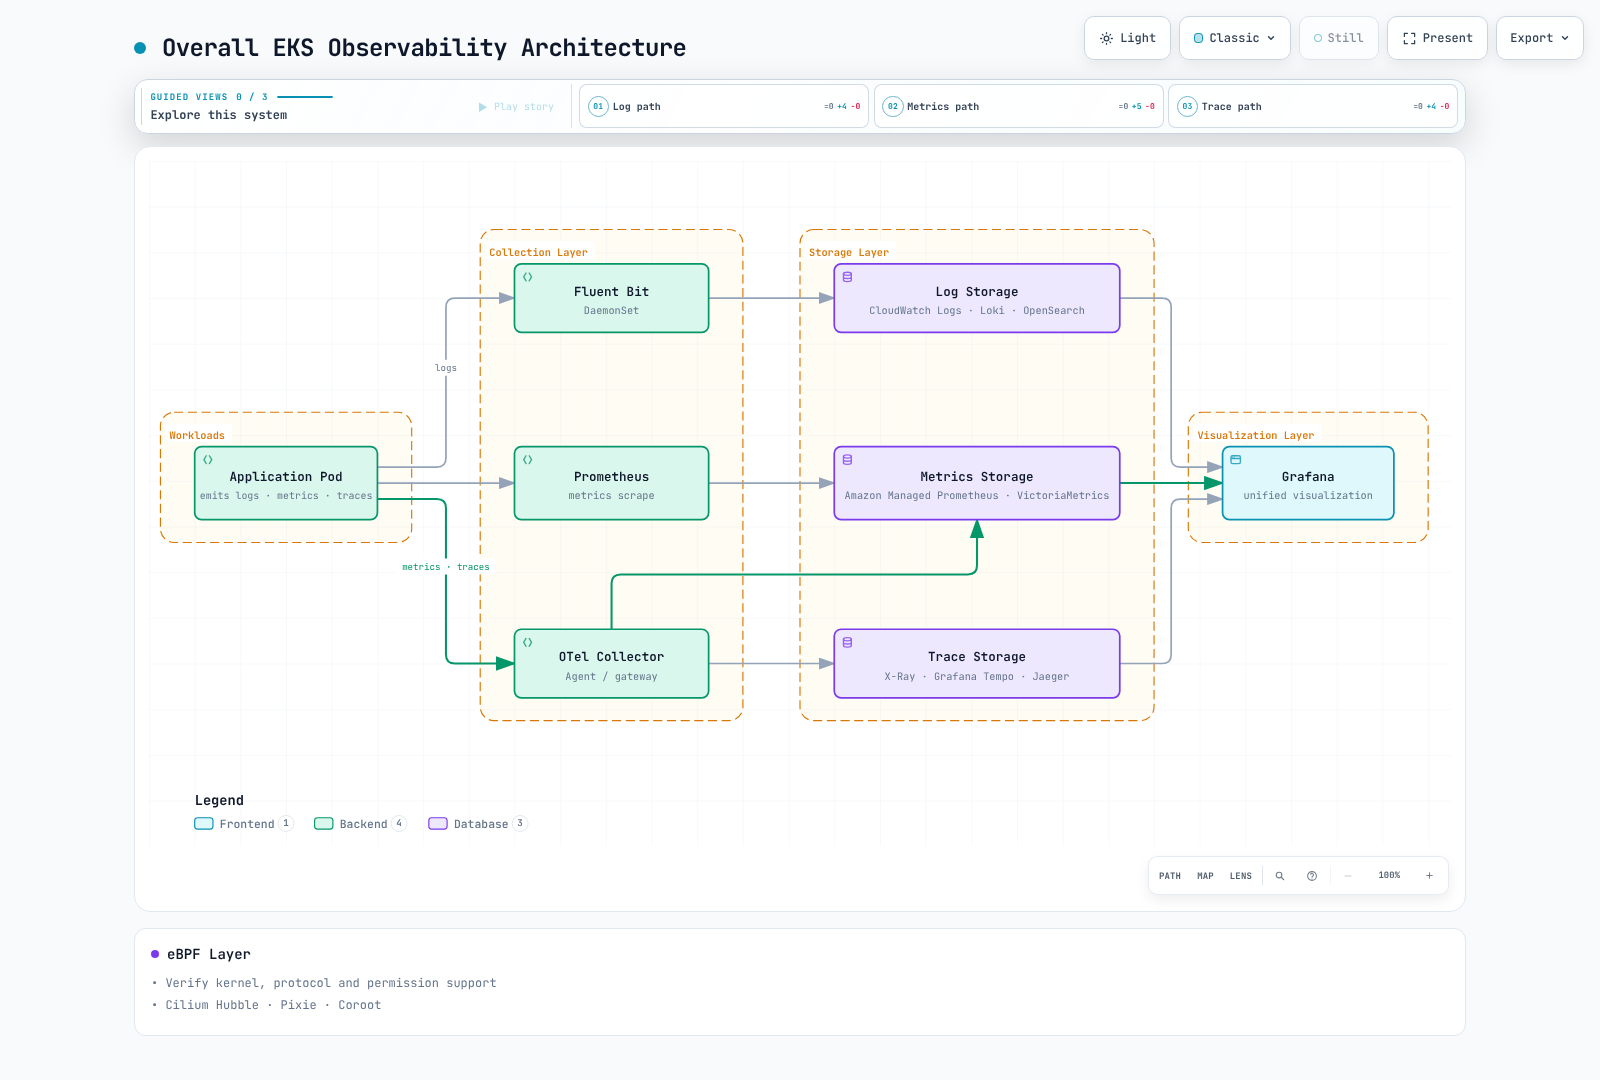Click the fullscreen icon on Present button
The image size is (1600, 1080).
[x=1409, y=38]
